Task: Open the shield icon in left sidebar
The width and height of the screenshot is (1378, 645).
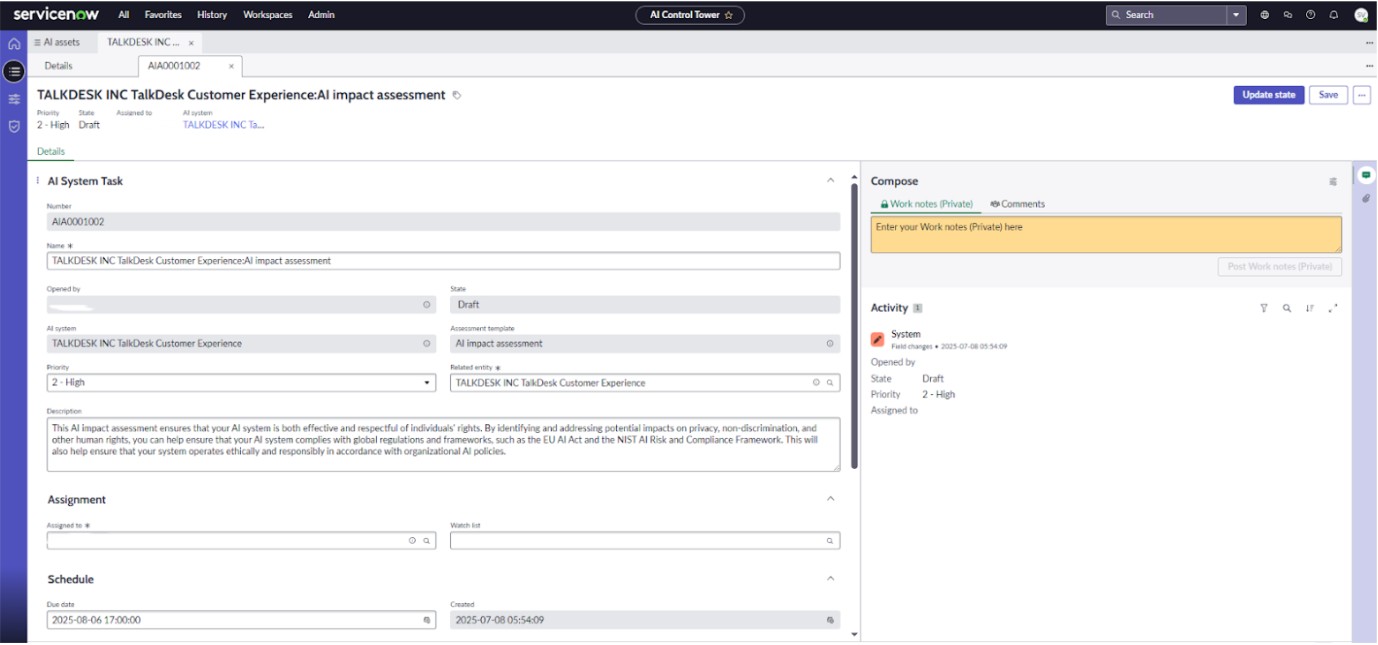Action: coord(14,127)
